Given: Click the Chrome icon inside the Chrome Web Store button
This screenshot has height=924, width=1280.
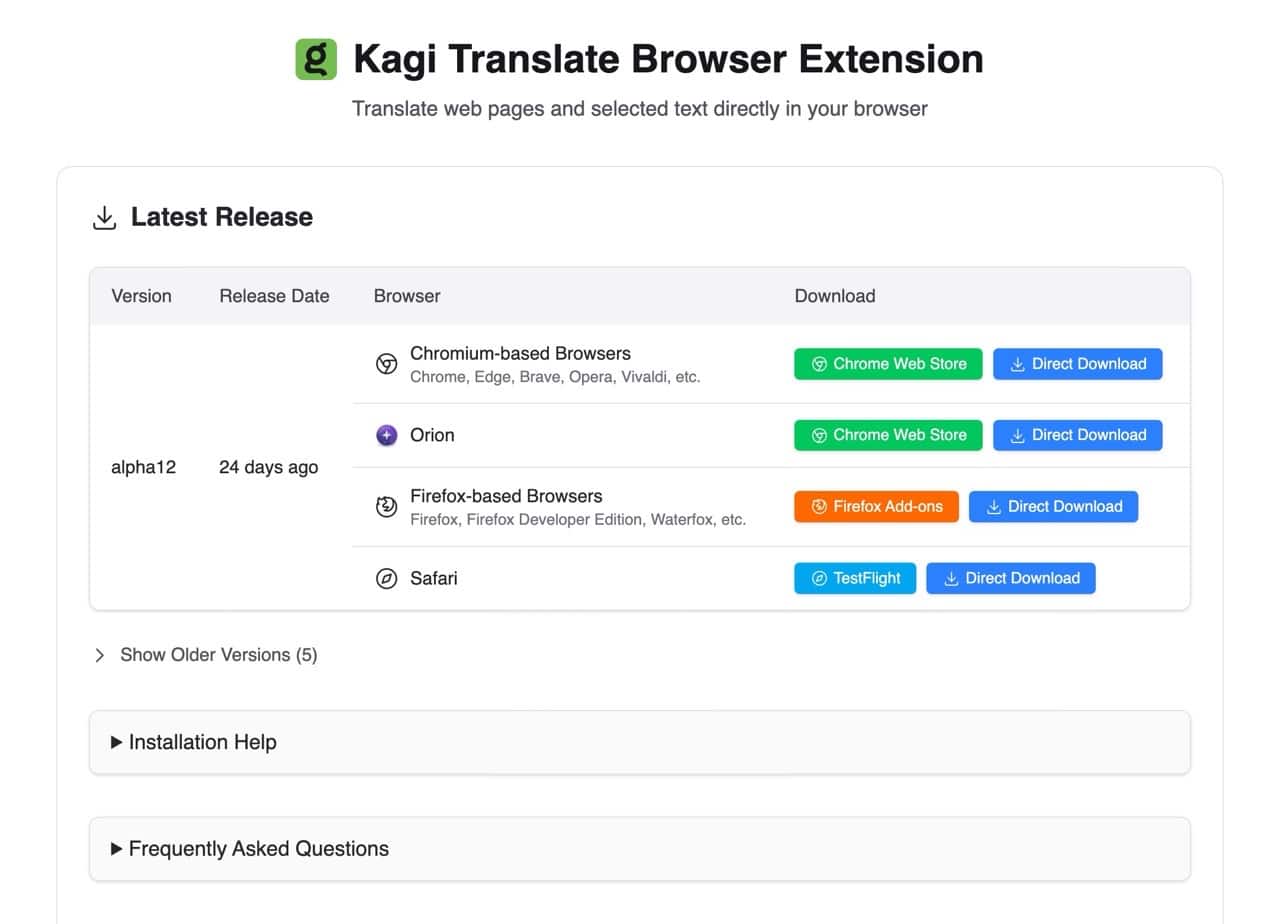Looking at the screenshot, I should pos(820,364).
